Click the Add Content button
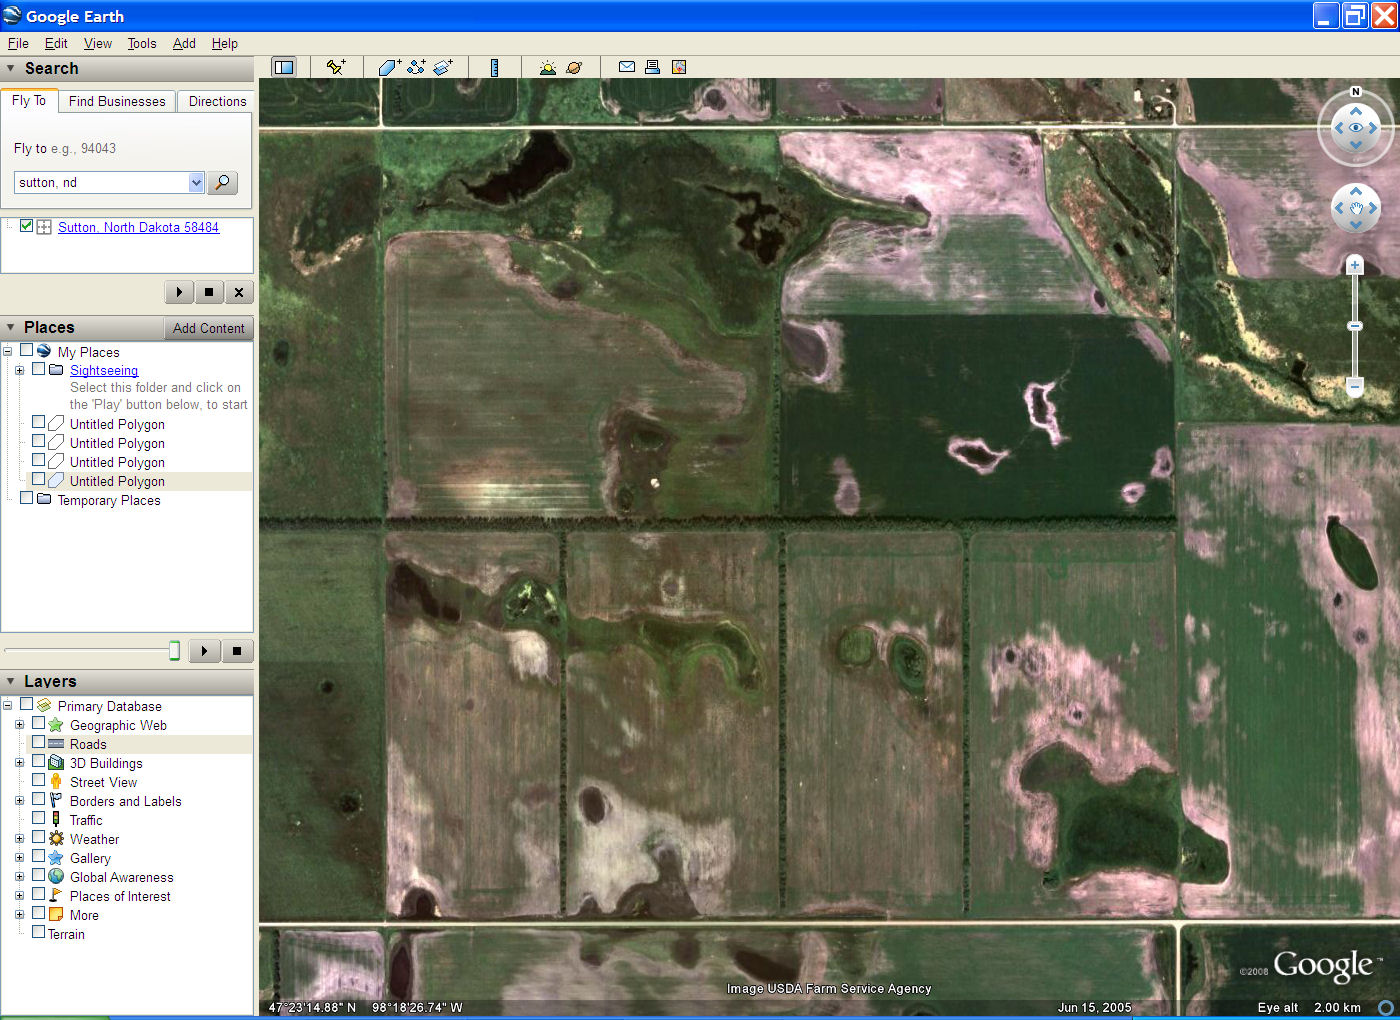1400x1020 pixels. pyautogui.click(x=208, y=328)
